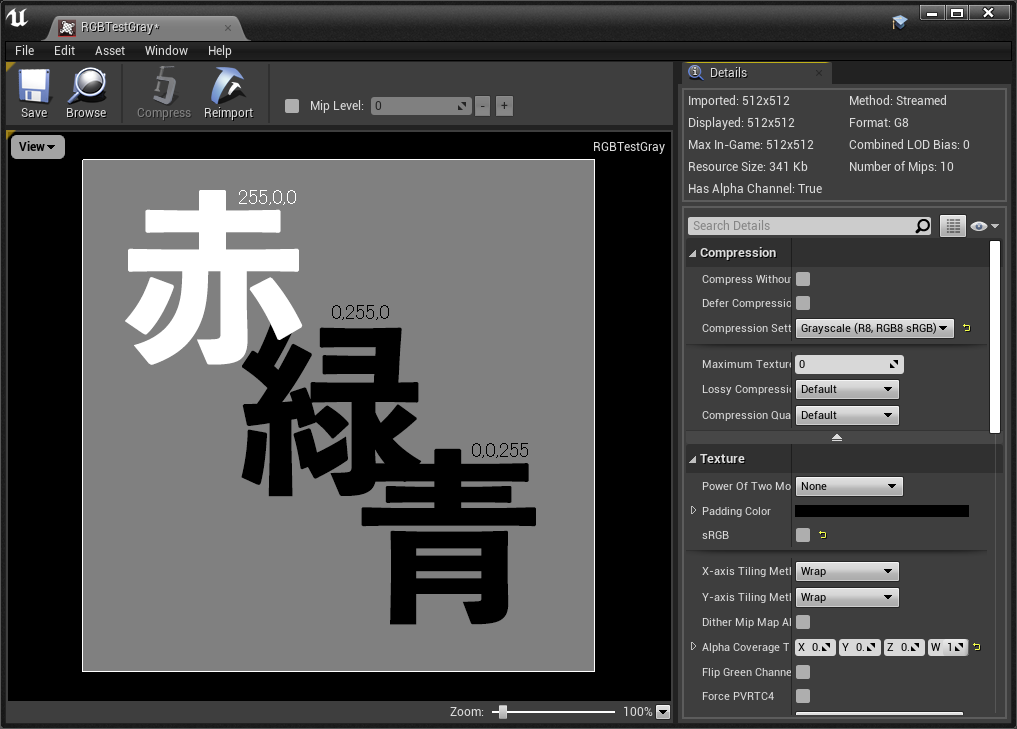Toggle Compress Without Alpha checkbox
The height and width of the screenshot is (729, 1017).
point(803,279)
